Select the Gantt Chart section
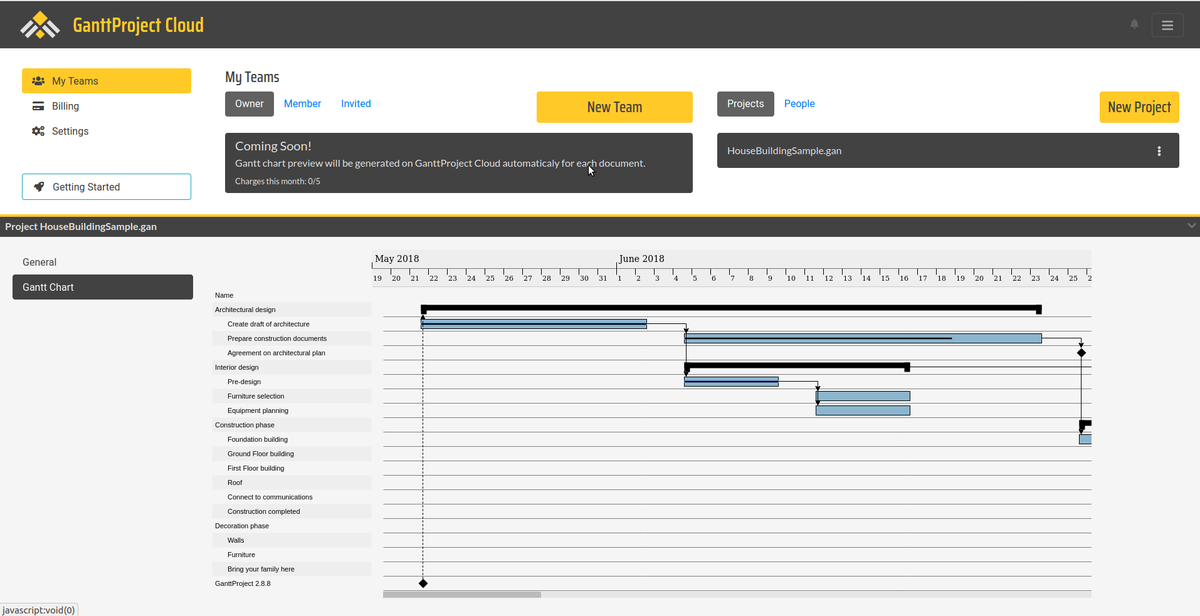The width and height of the screenshot is (1200, 616). [x=102, y=287]
